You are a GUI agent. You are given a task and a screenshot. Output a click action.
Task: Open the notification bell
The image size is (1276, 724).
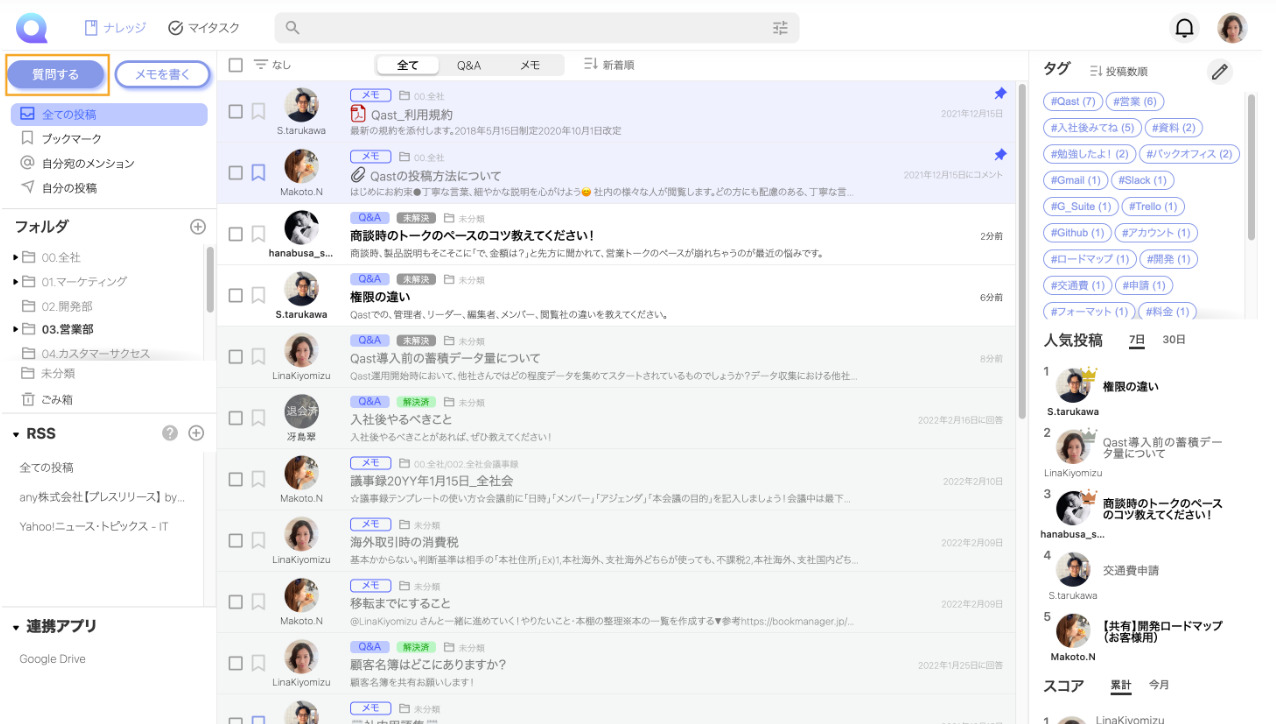click(x=1184, y=28)
